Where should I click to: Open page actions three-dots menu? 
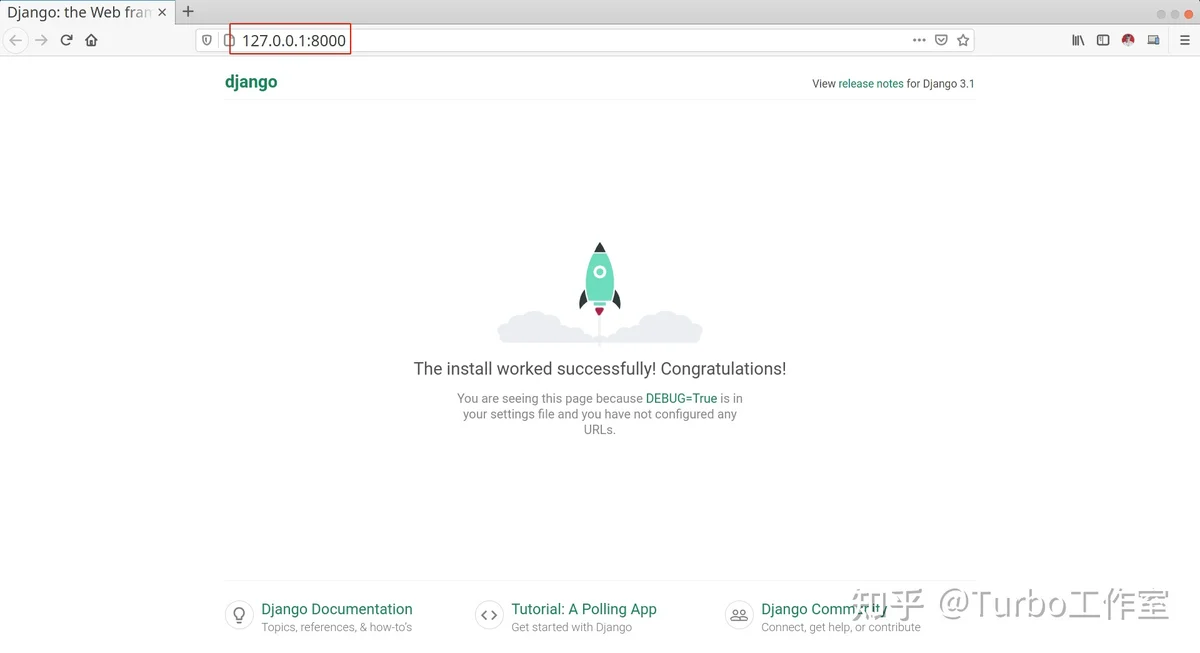[x=919, y=40]
